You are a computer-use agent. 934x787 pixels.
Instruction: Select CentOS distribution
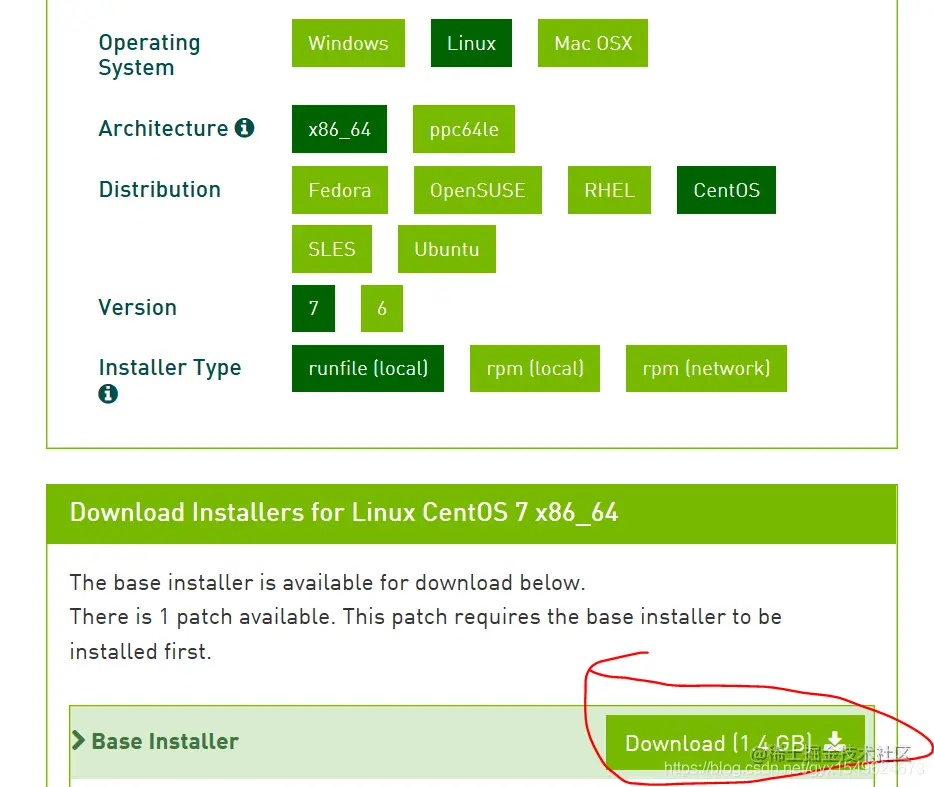tap(726, 190)
